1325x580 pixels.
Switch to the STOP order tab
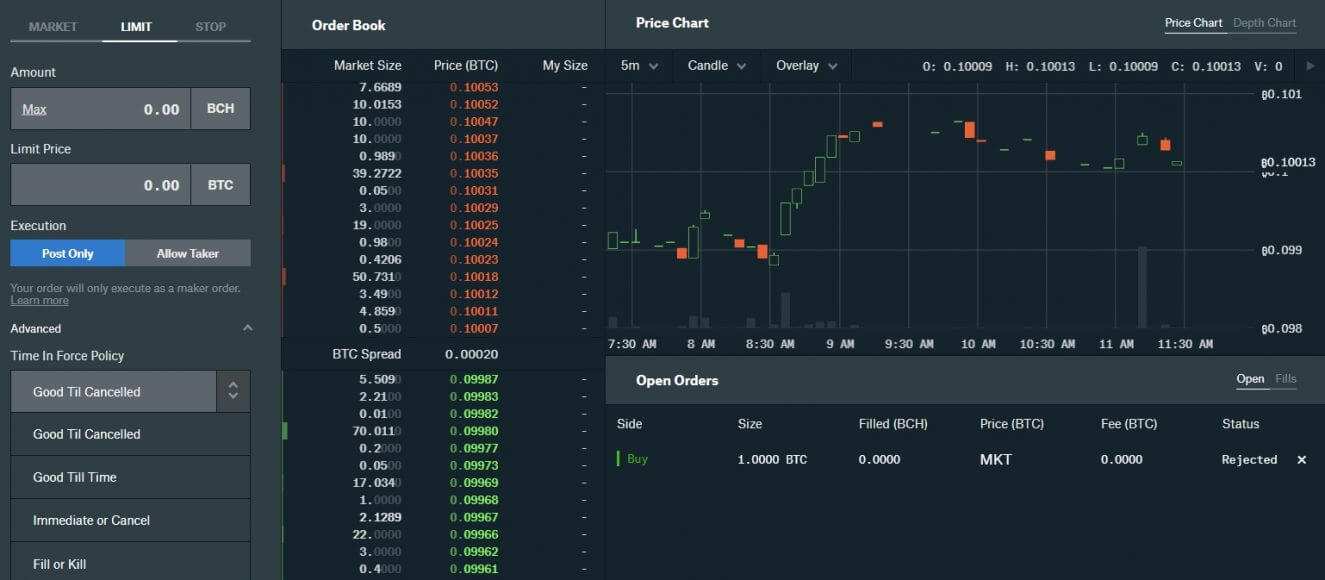point(210,27)
